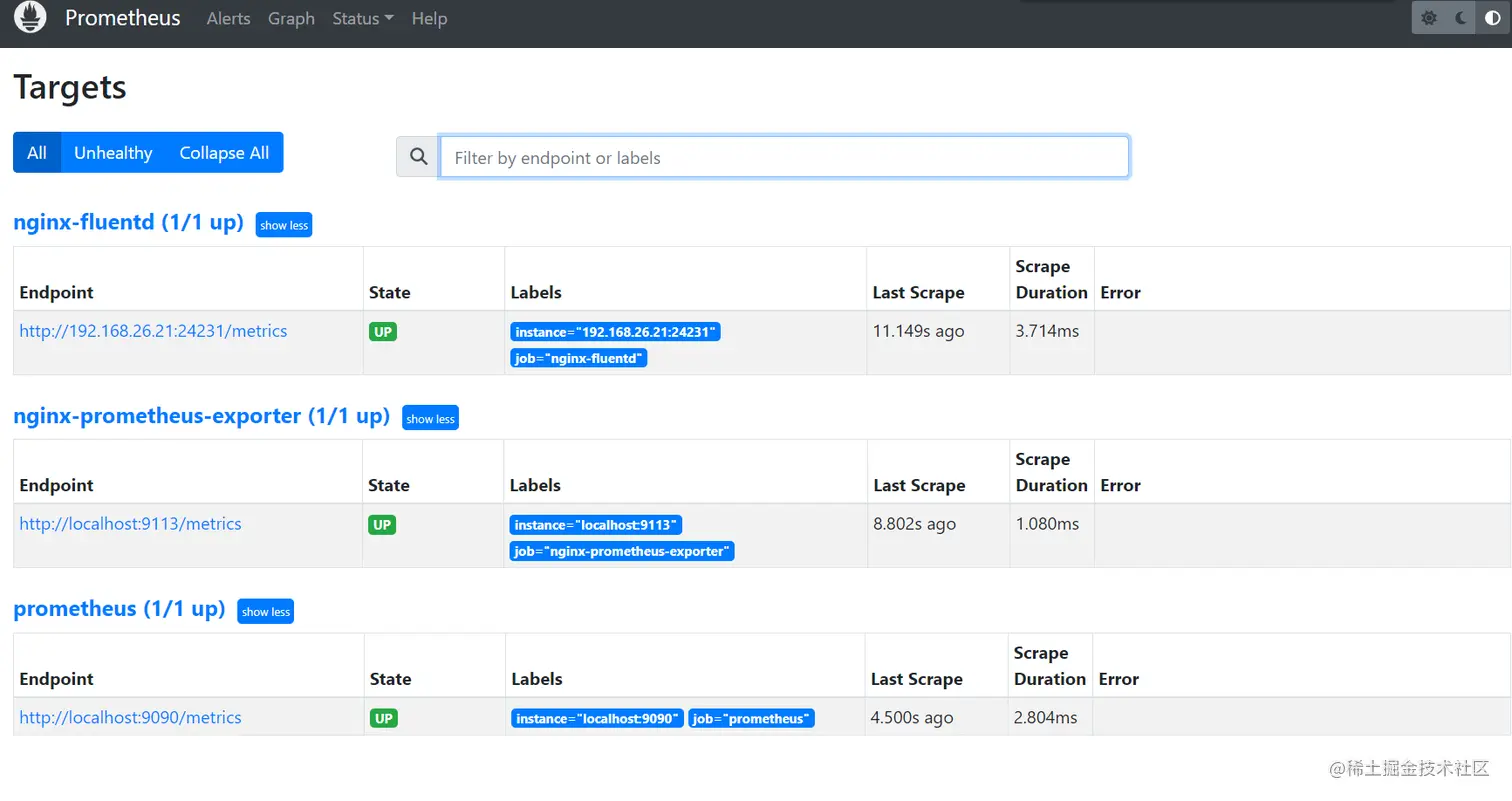The width and height of the screenshot is (1512, 801).
Task: Open the http://localhost:9113/metrics endpoint link
Action: (130, 523)
